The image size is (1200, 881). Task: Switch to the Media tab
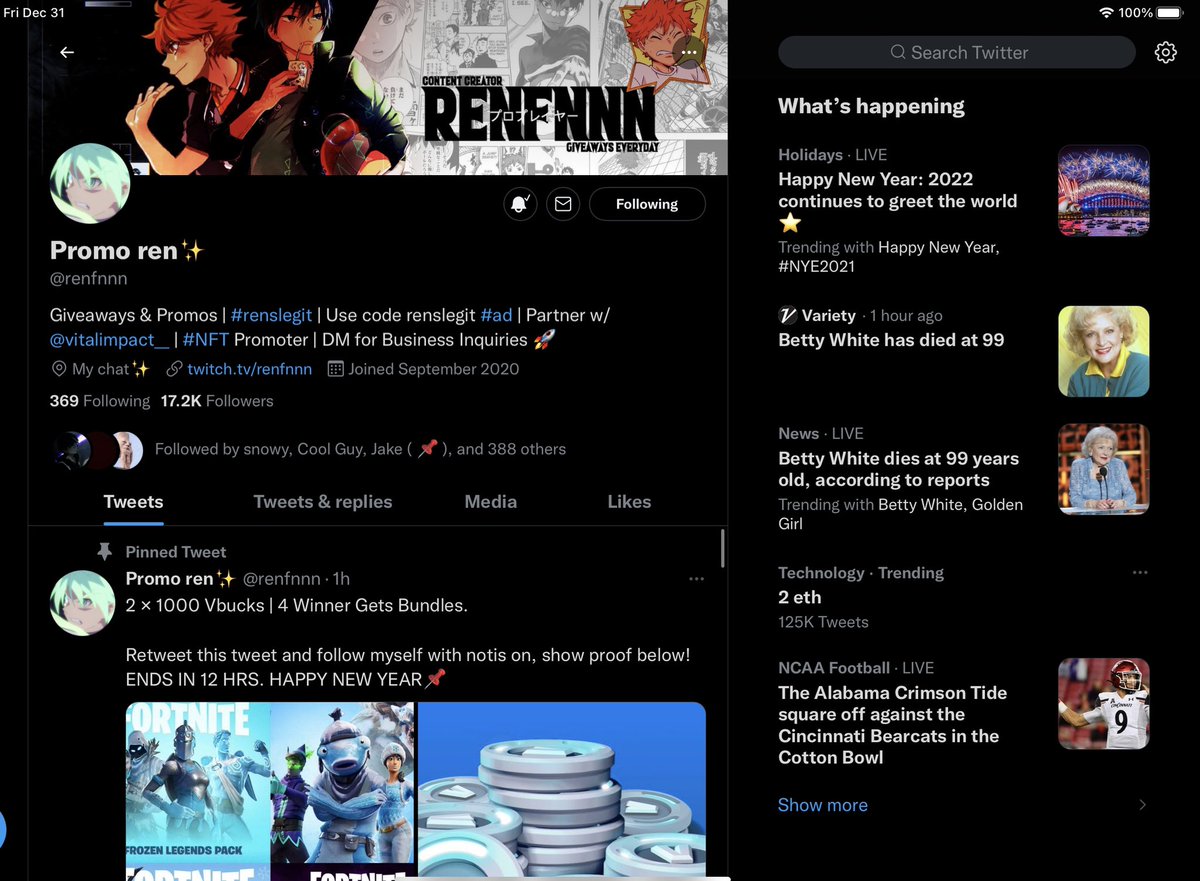(491, 502)
